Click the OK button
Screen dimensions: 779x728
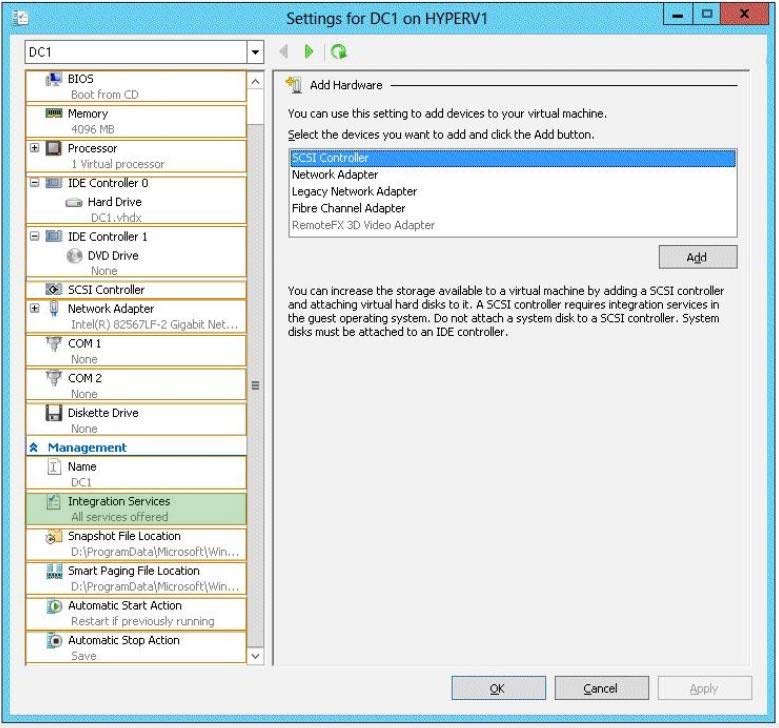point(498,688)
